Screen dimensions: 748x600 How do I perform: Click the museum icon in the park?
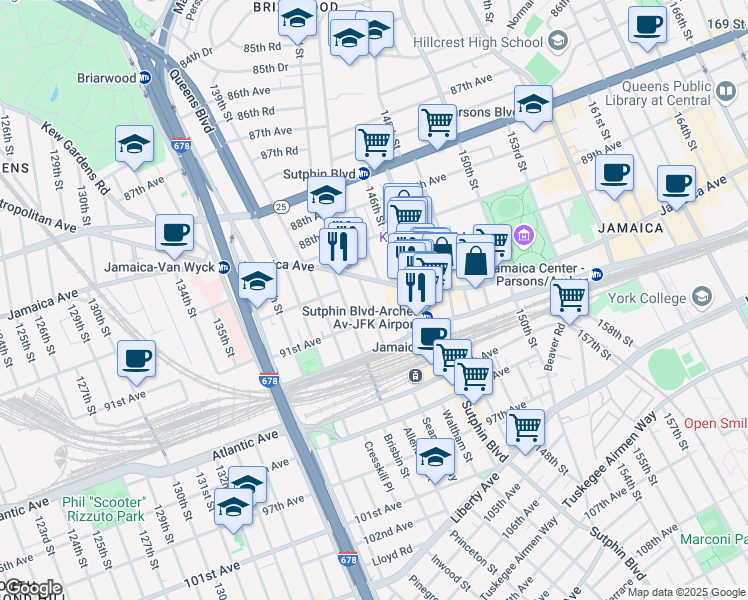pyautogui.click(x=524, y=235)
